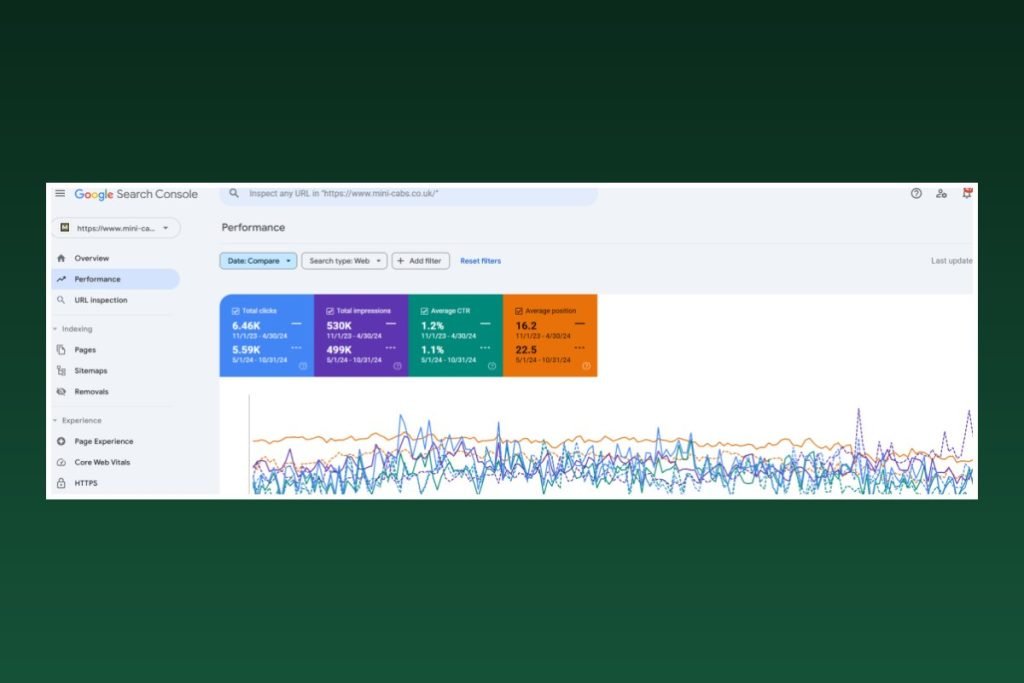The width and height of the screenshot is (1024, 683).
Task: Click the plus icon in Add filter
Action: click(401, 261)
